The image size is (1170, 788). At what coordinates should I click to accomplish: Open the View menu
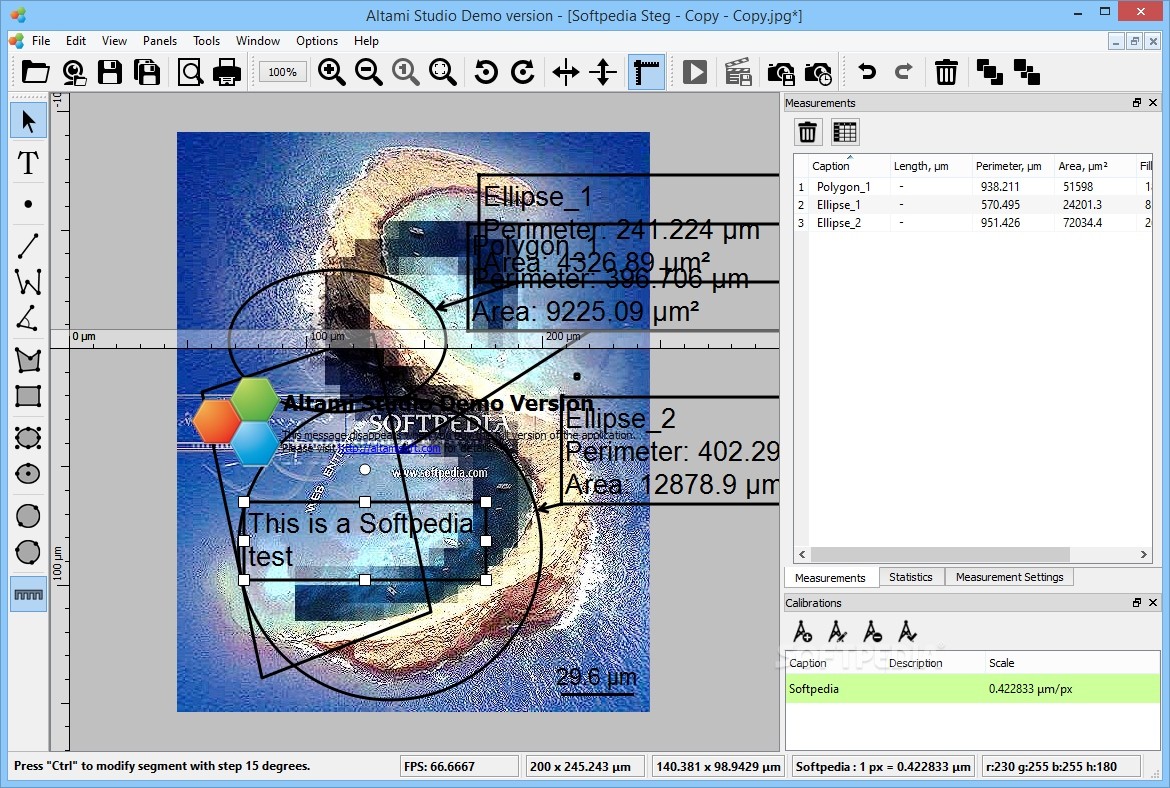pyautogui.click(x=114, y=41)
